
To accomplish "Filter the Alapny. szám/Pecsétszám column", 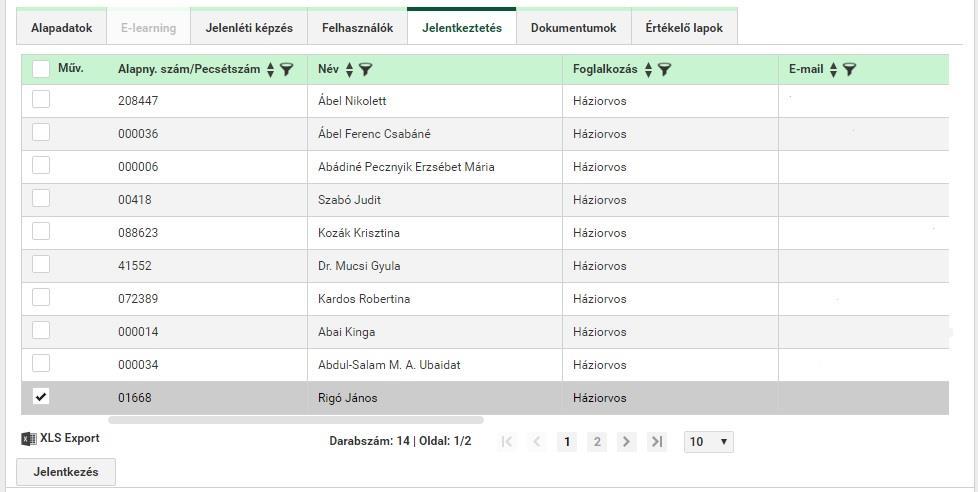I will (286, 69).
